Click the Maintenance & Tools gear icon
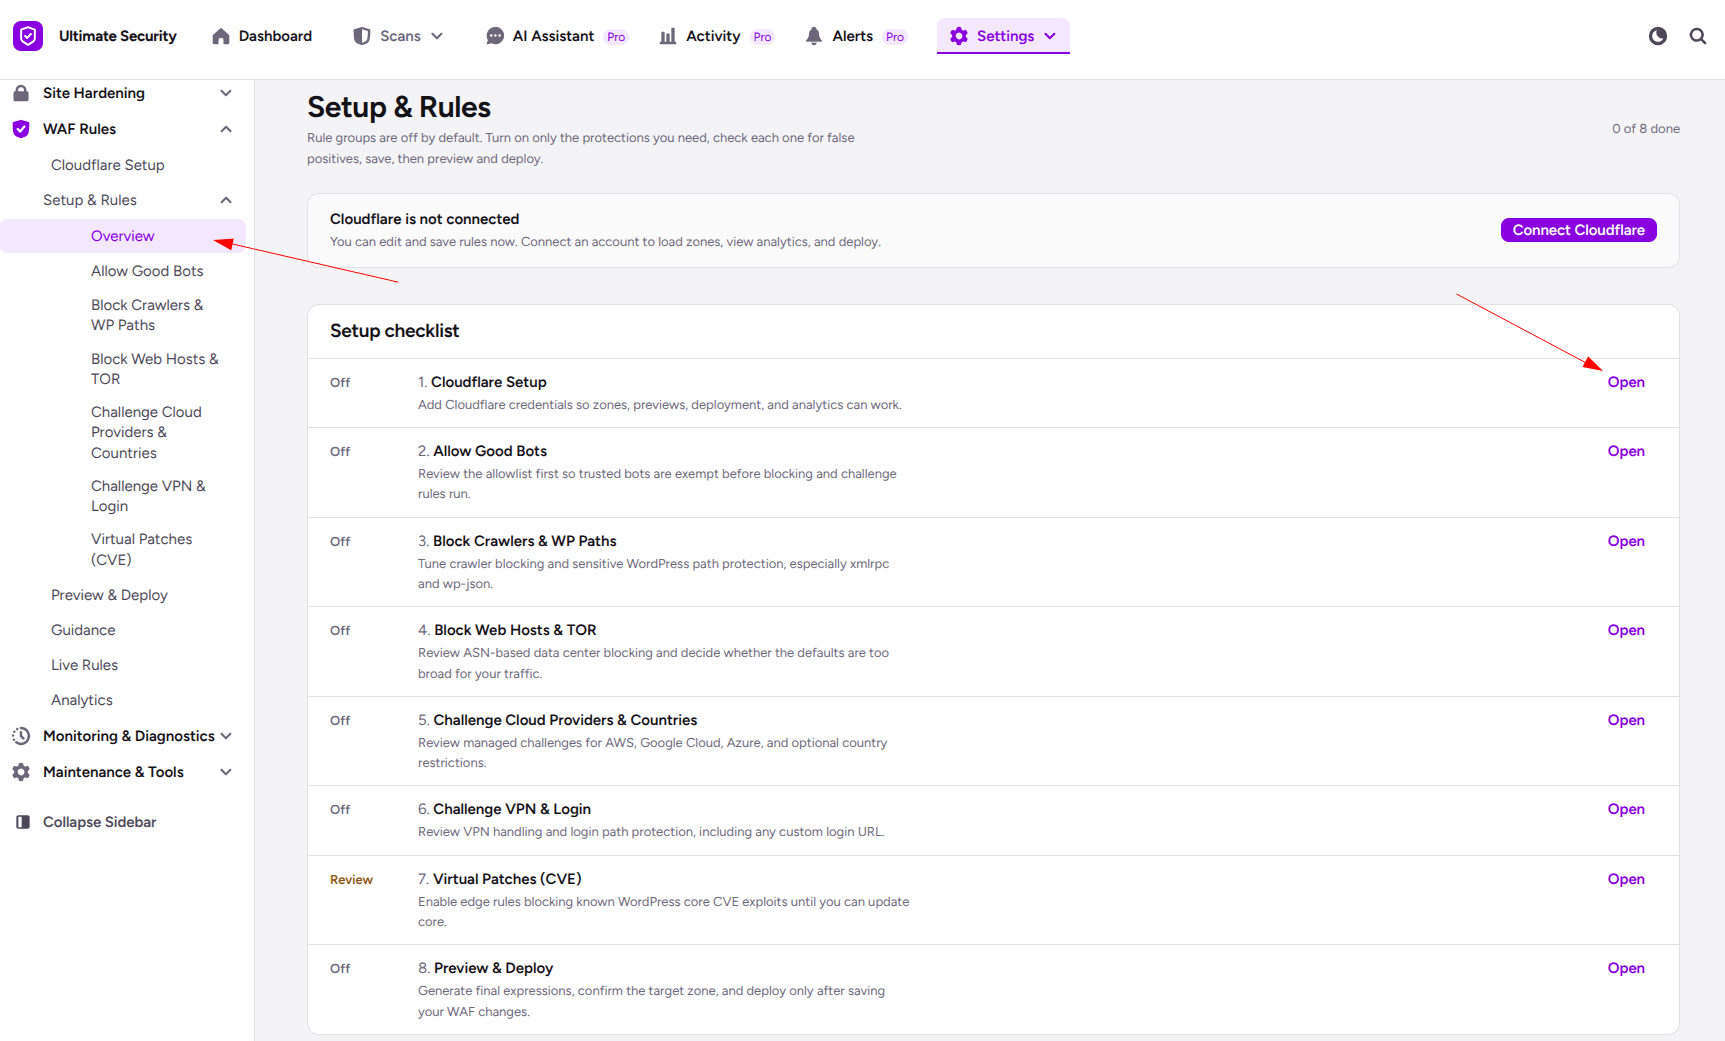 point(21,772)
